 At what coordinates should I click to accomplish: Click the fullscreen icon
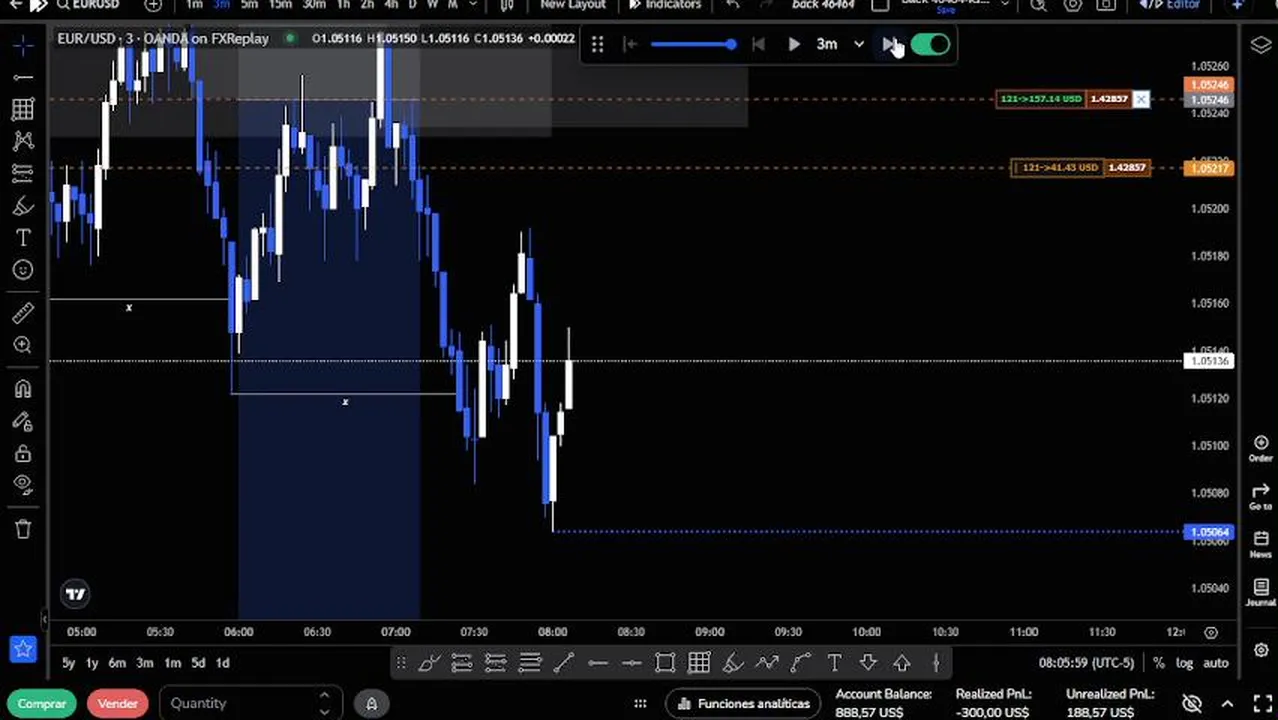[1261, 704]
